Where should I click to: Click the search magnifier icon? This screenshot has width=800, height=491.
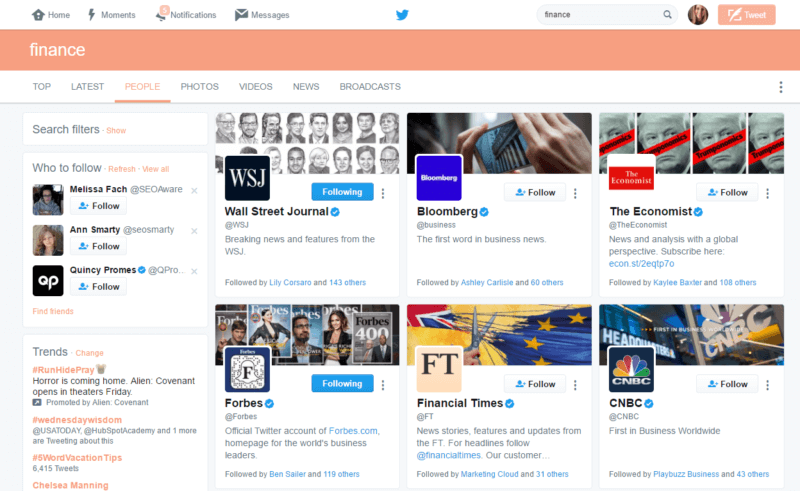[x=667, y=14]
